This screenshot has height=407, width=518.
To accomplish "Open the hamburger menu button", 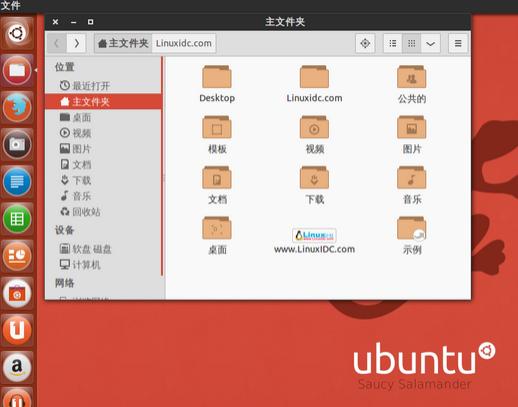I will [458, 43].
